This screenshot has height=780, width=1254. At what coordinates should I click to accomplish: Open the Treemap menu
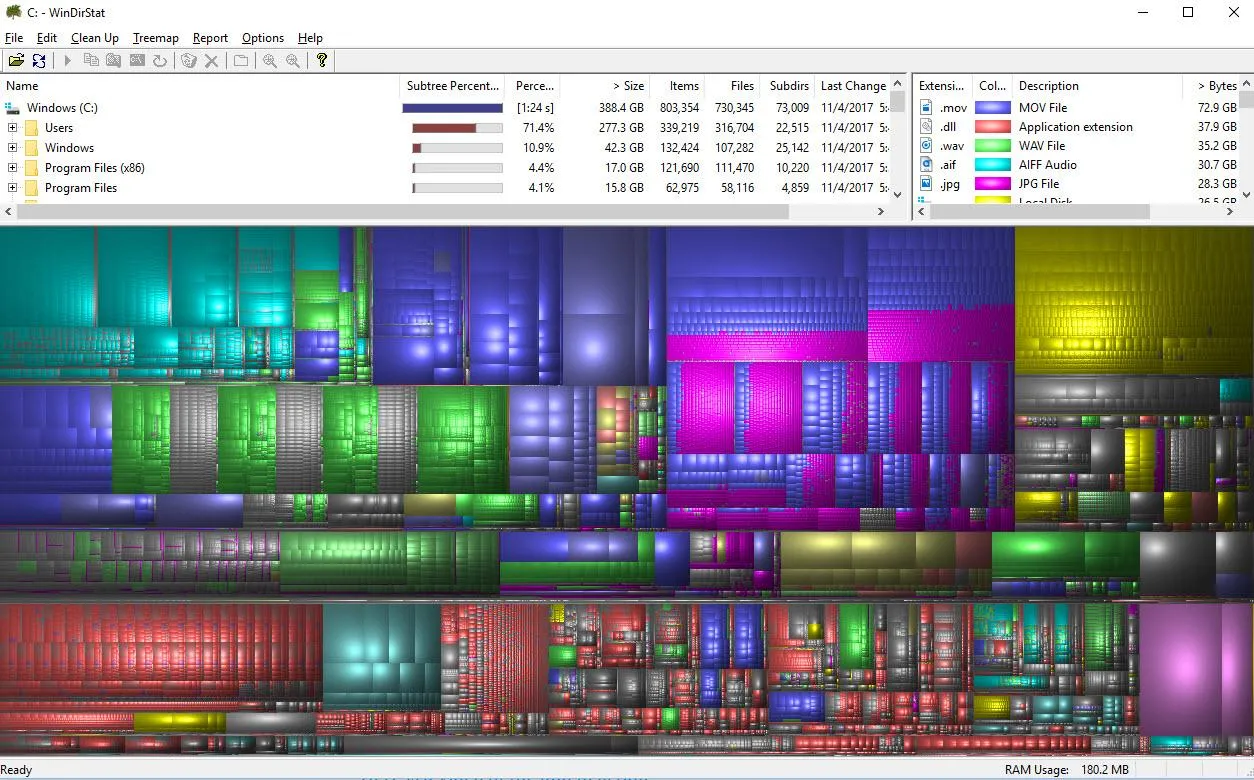pyautogui.click(x=156, y=38)
